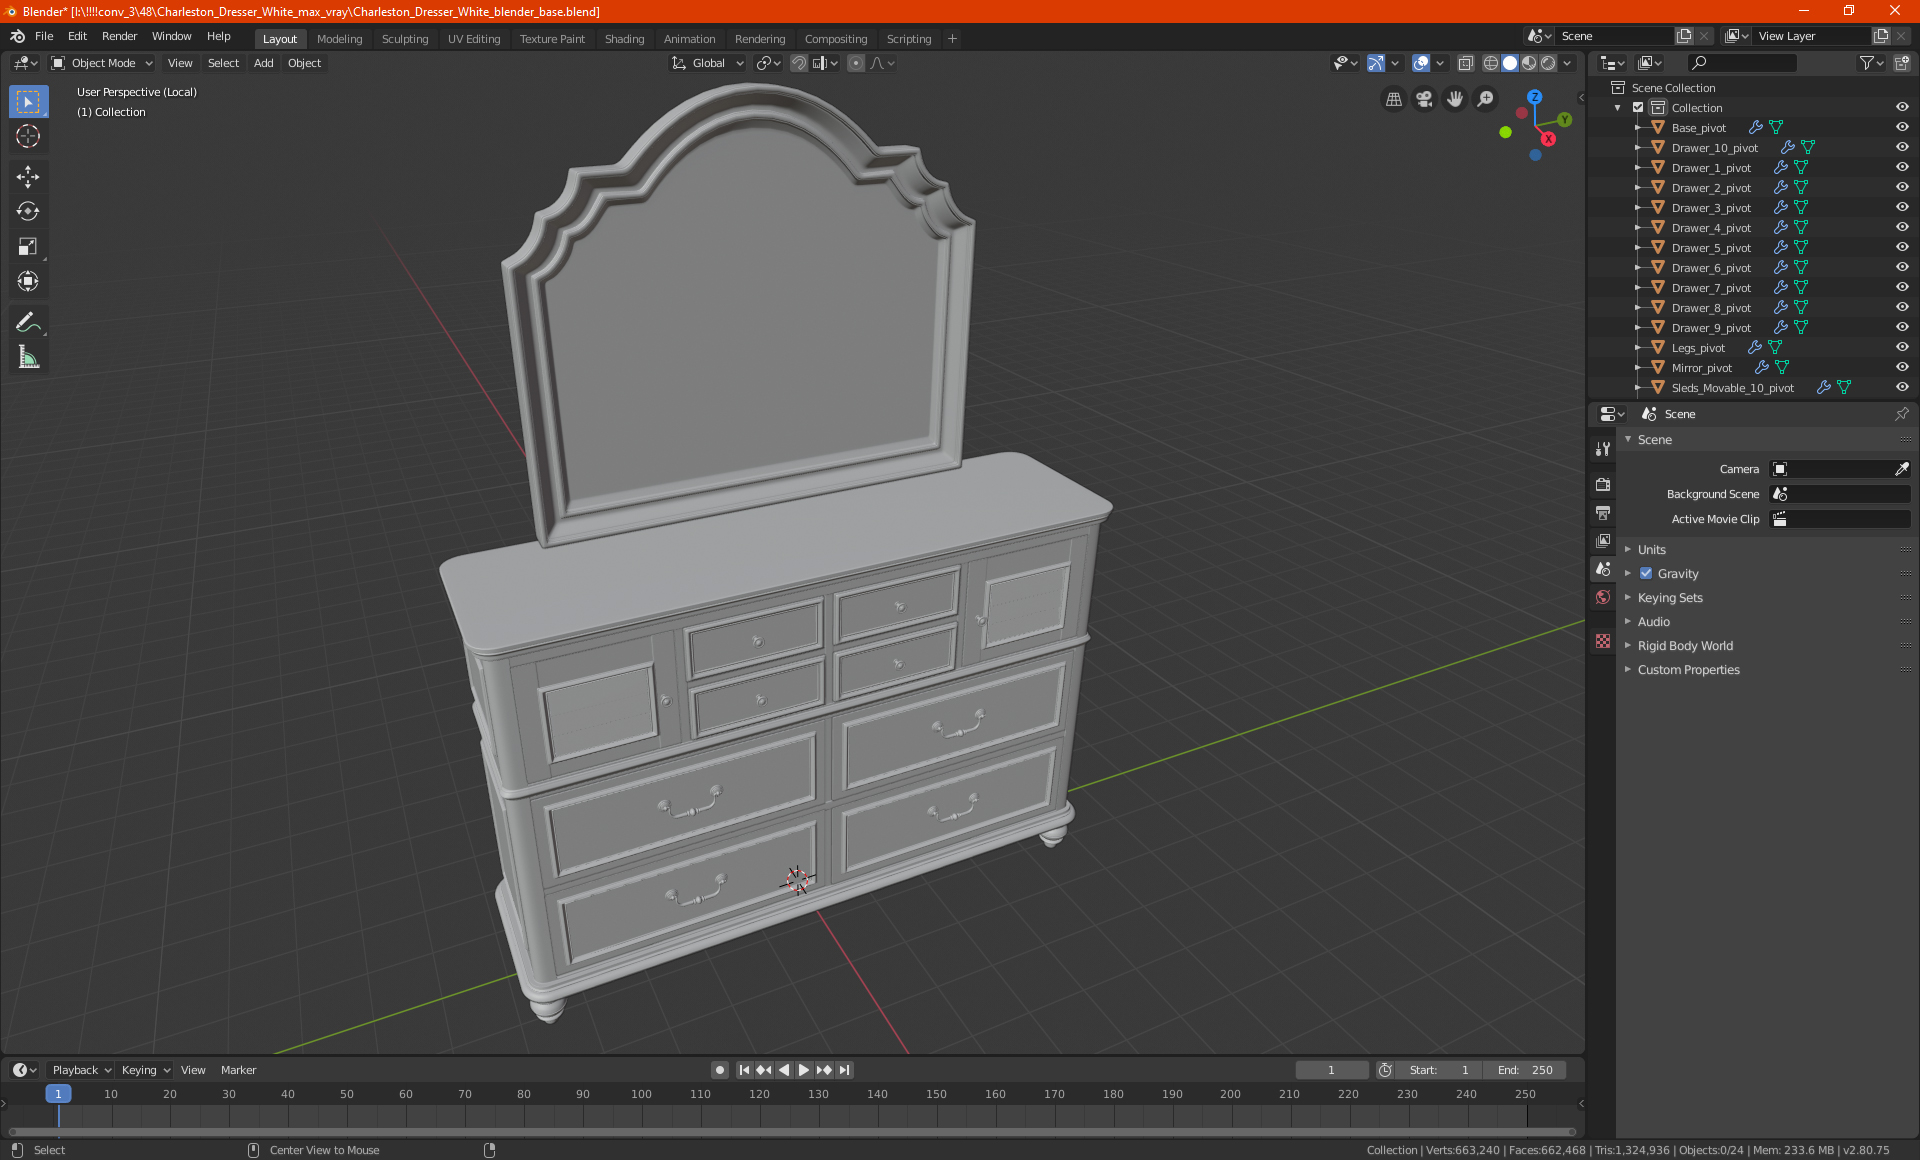Choose the Move tool
The width and height of the screenshot is (1920, 1160).
point(28,177)
